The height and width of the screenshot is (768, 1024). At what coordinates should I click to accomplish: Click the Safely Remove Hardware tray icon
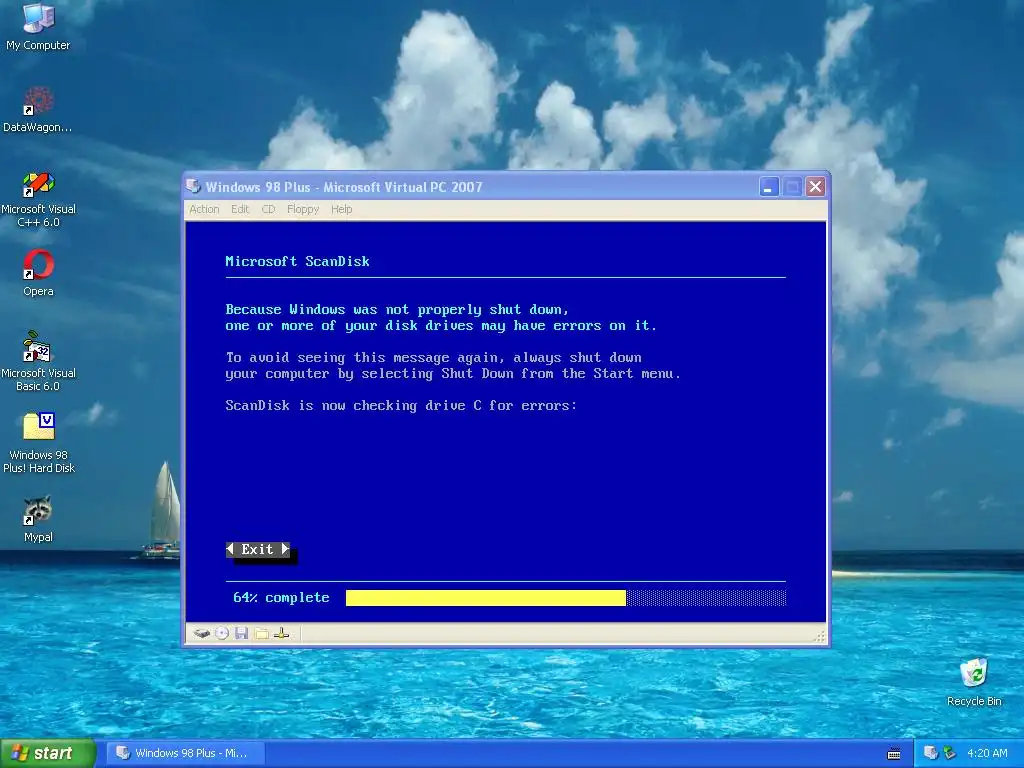click(950, 753)
